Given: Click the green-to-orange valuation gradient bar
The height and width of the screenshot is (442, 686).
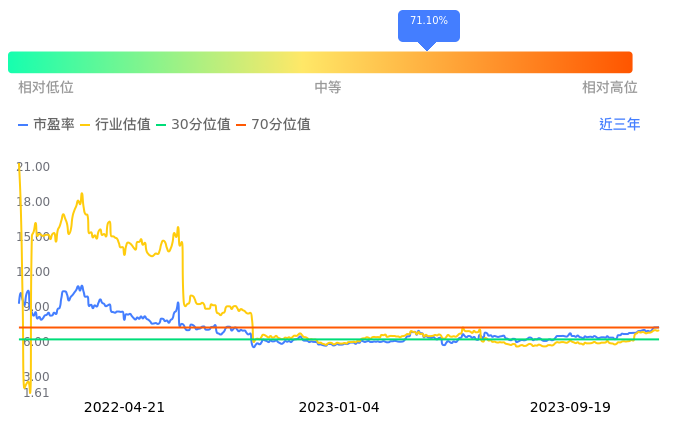Looking at the screenshot, I should click(x=320, y=62).
